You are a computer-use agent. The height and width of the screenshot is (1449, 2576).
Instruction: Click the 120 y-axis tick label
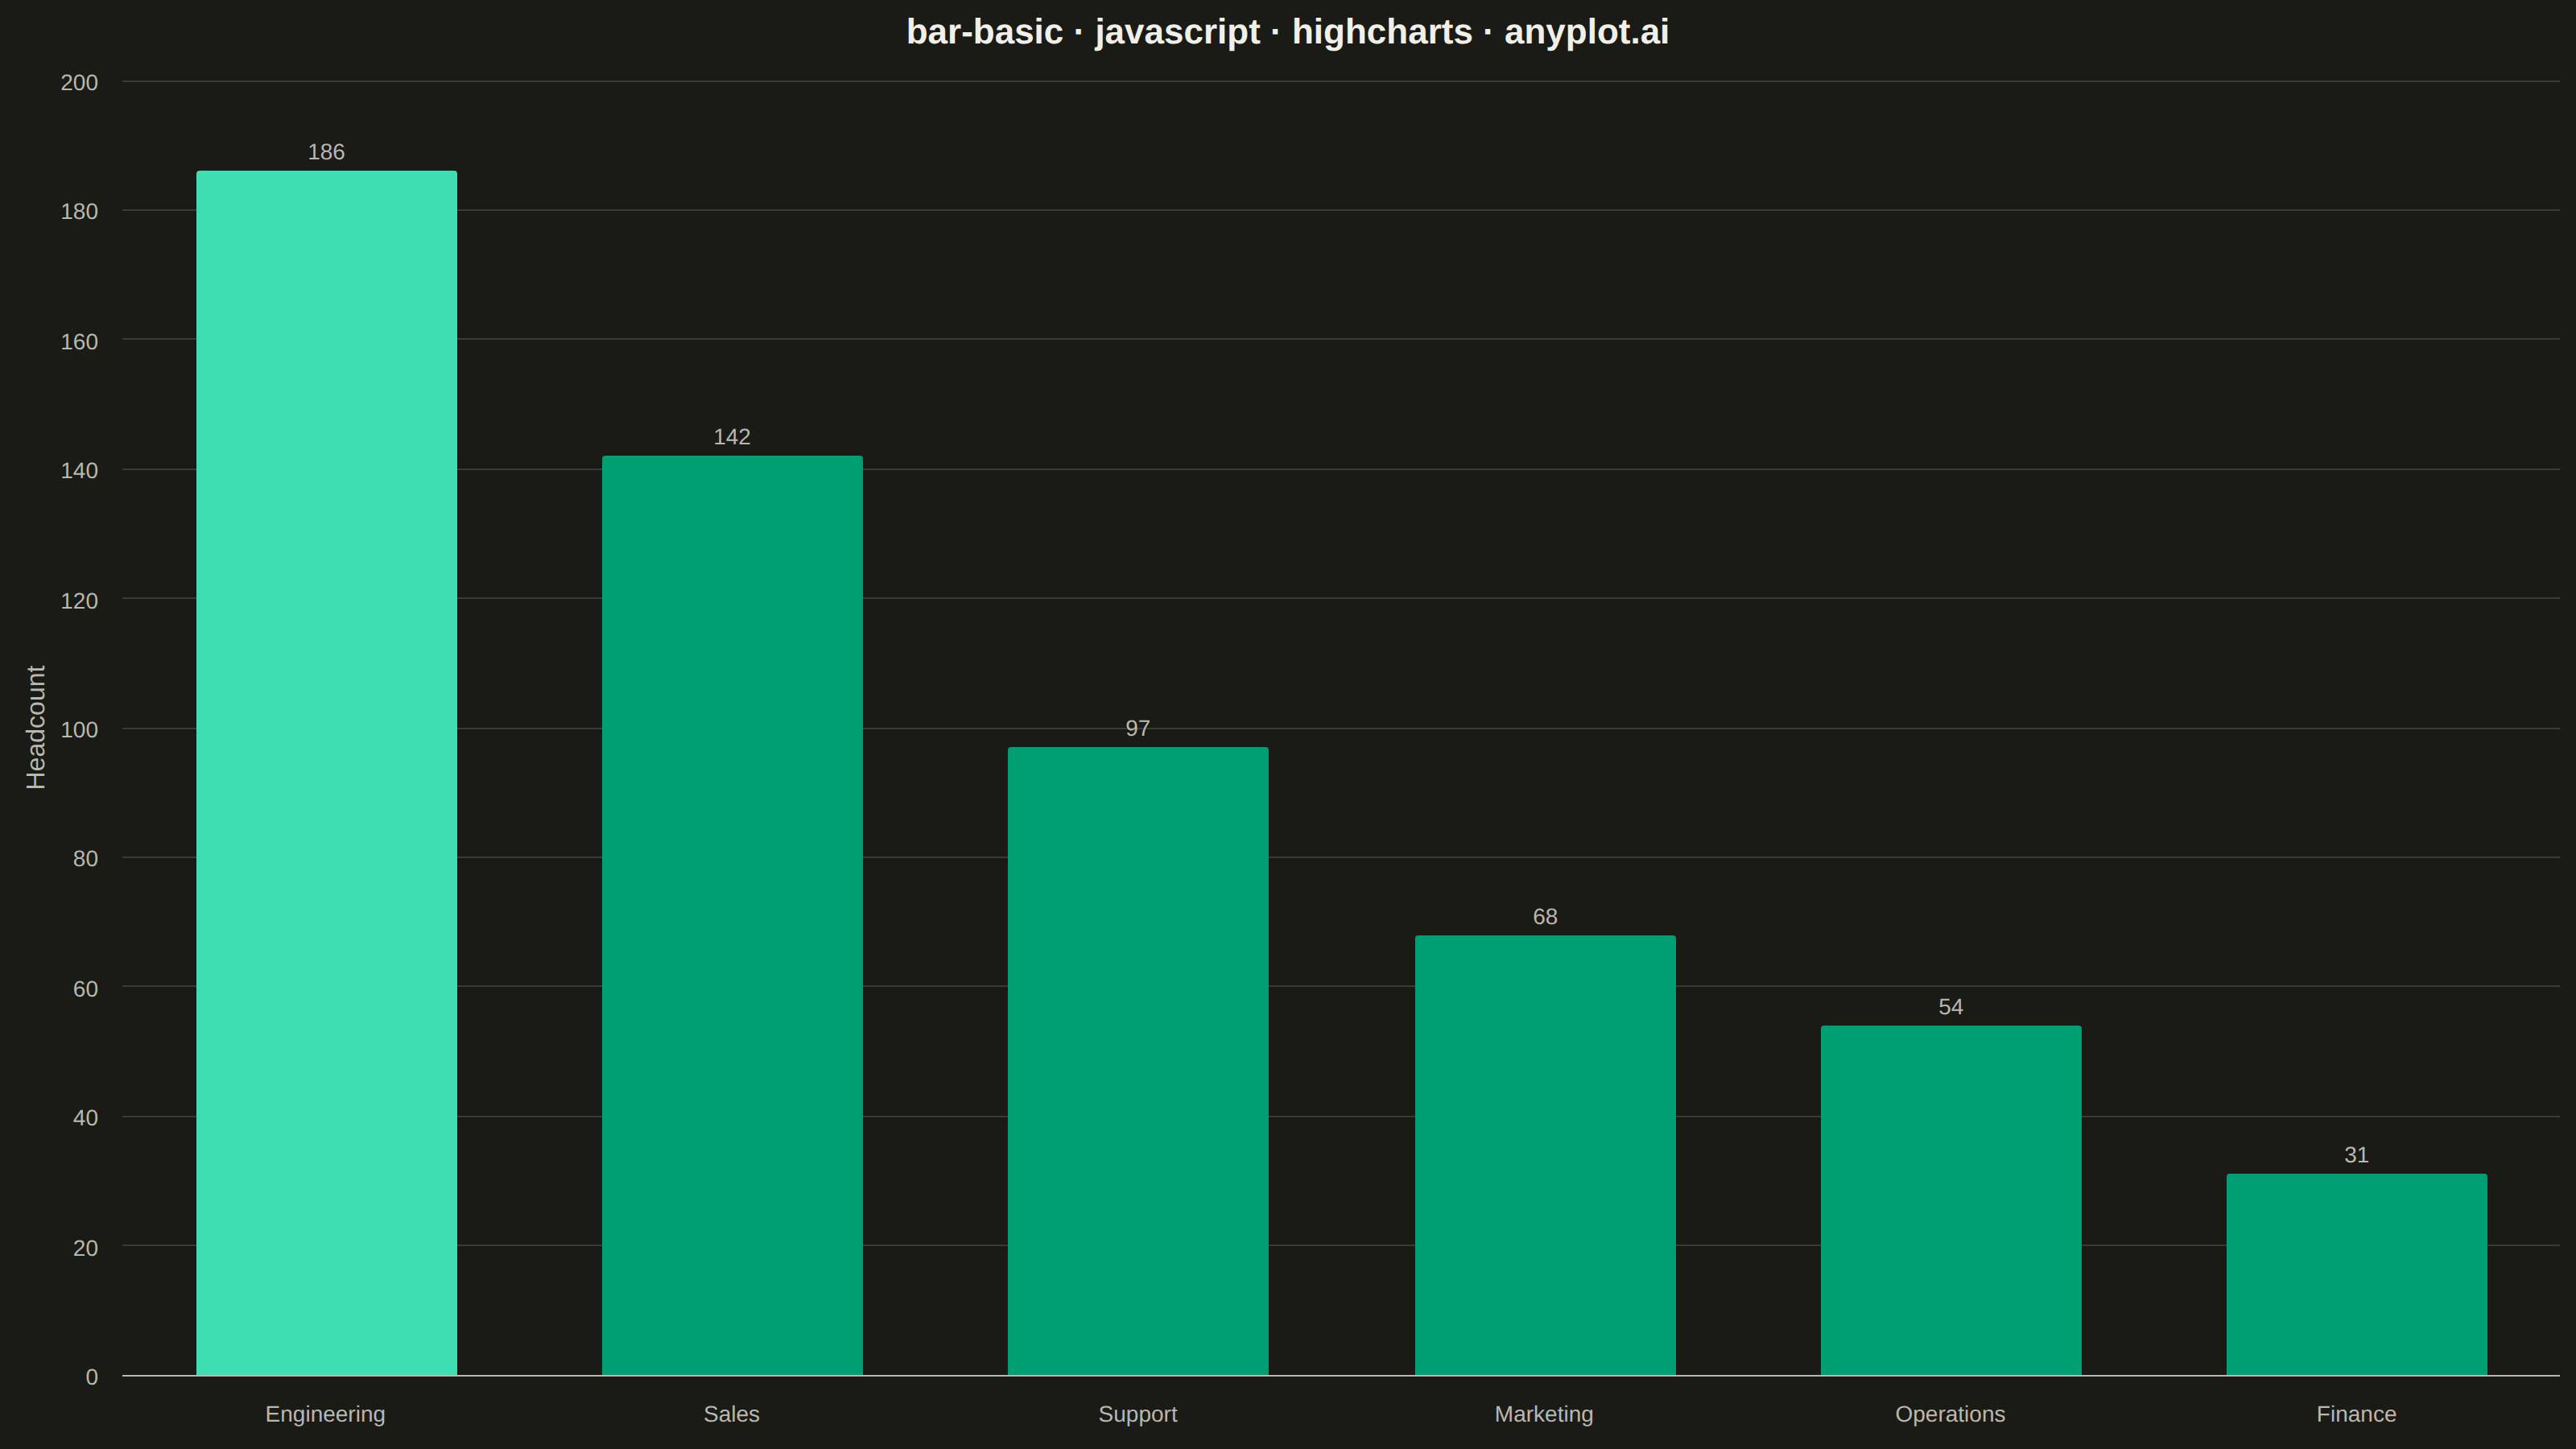[x=79, y=600]
